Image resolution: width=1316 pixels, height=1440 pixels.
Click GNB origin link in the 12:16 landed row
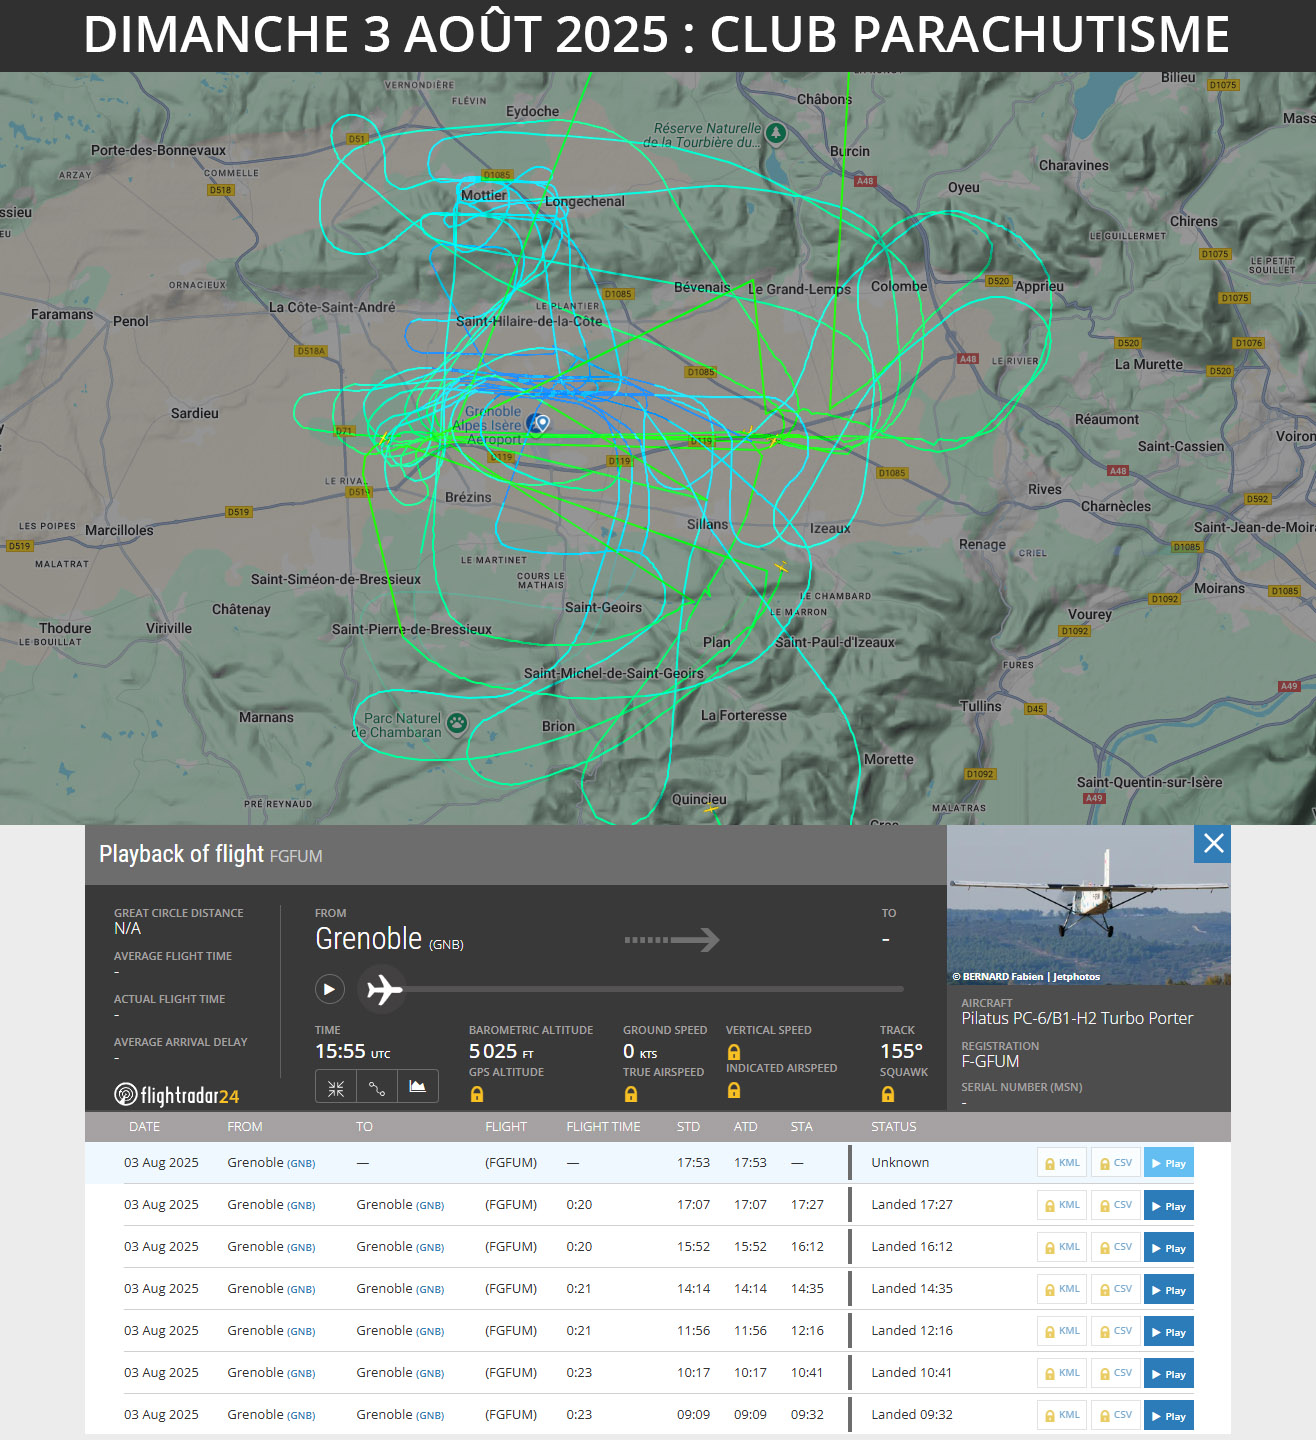[x=301, y=1332]
